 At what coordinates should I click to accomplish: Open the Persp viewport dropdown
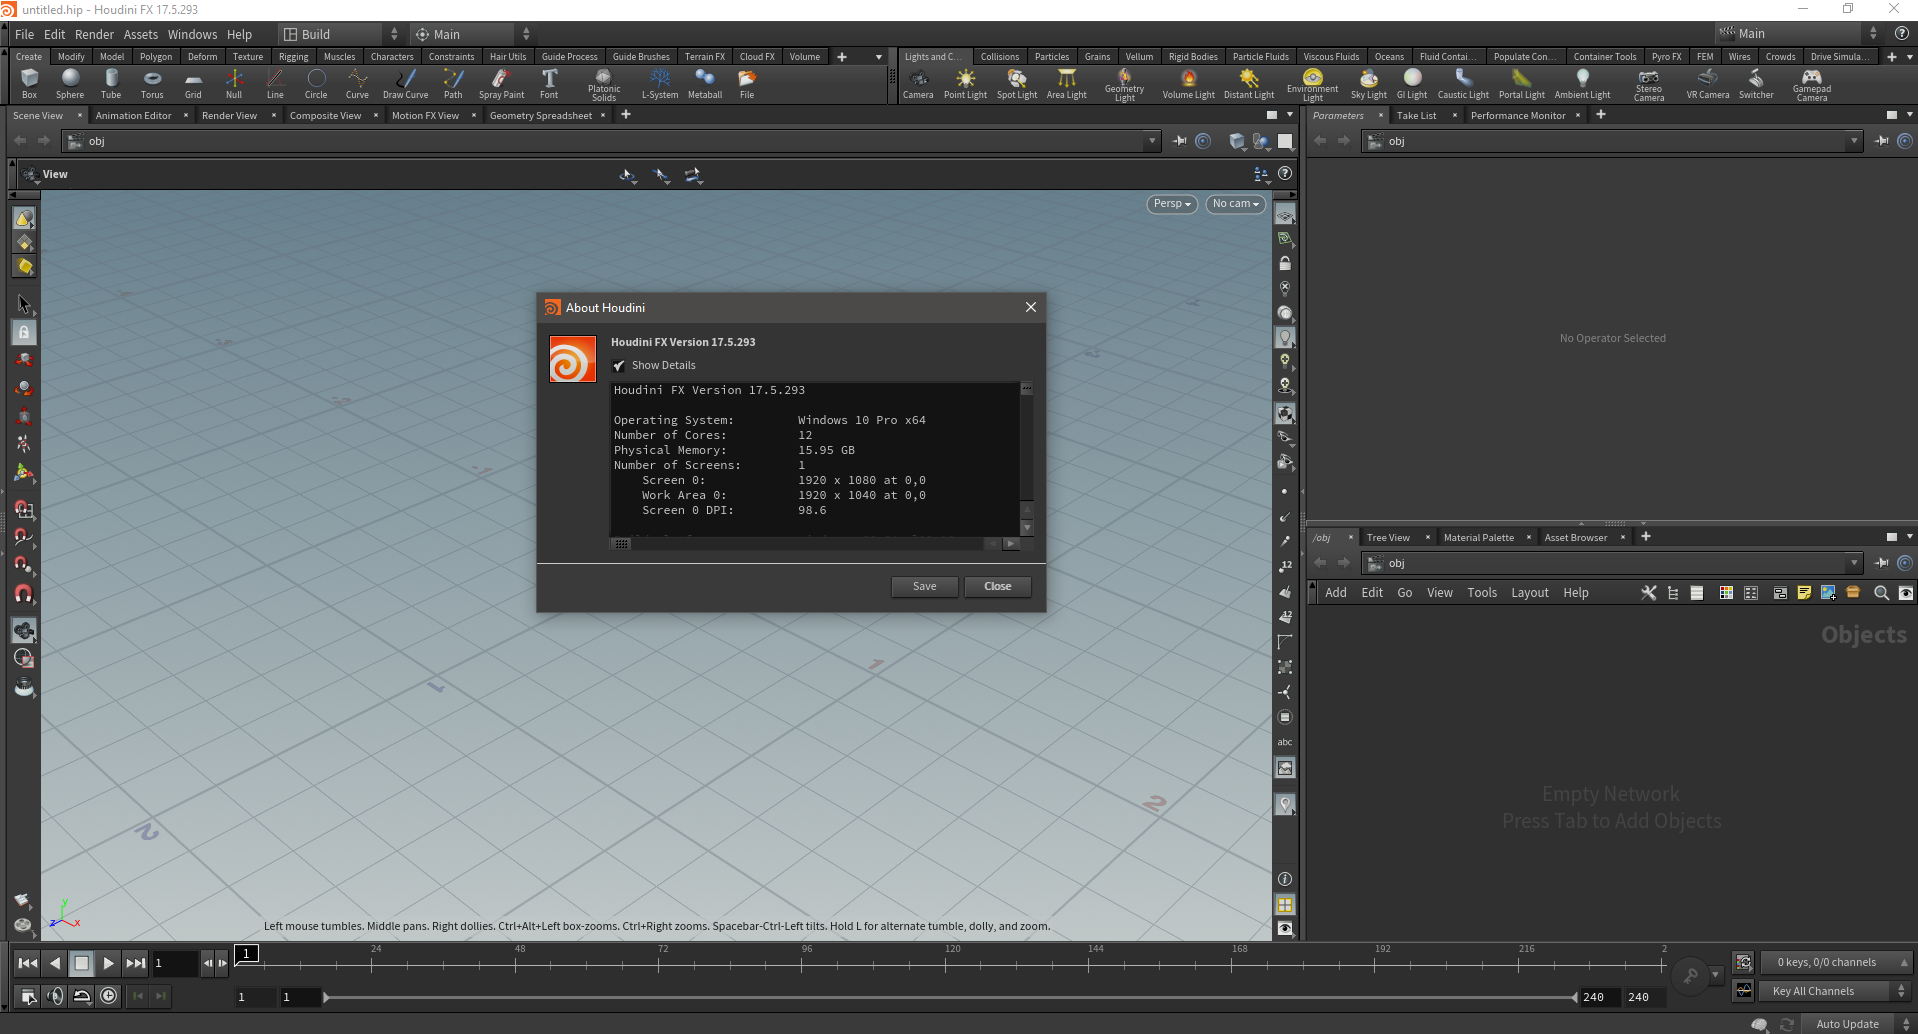click(1171, 204)
